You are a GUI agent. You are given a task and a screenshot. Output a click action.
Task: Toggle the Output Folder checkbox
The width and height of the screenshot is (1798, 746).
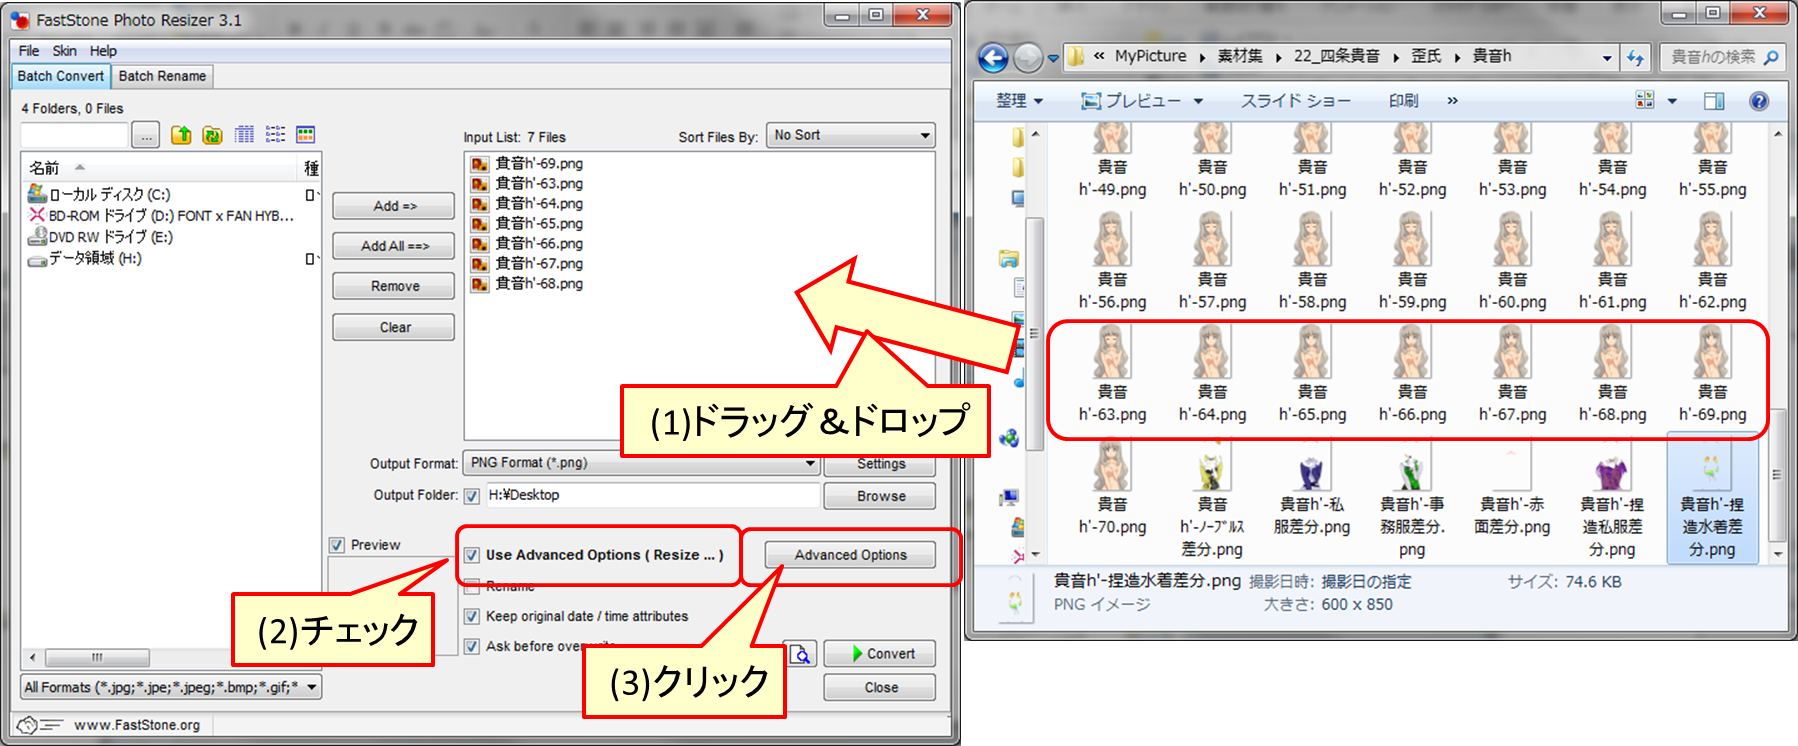(x=472, y=496)
